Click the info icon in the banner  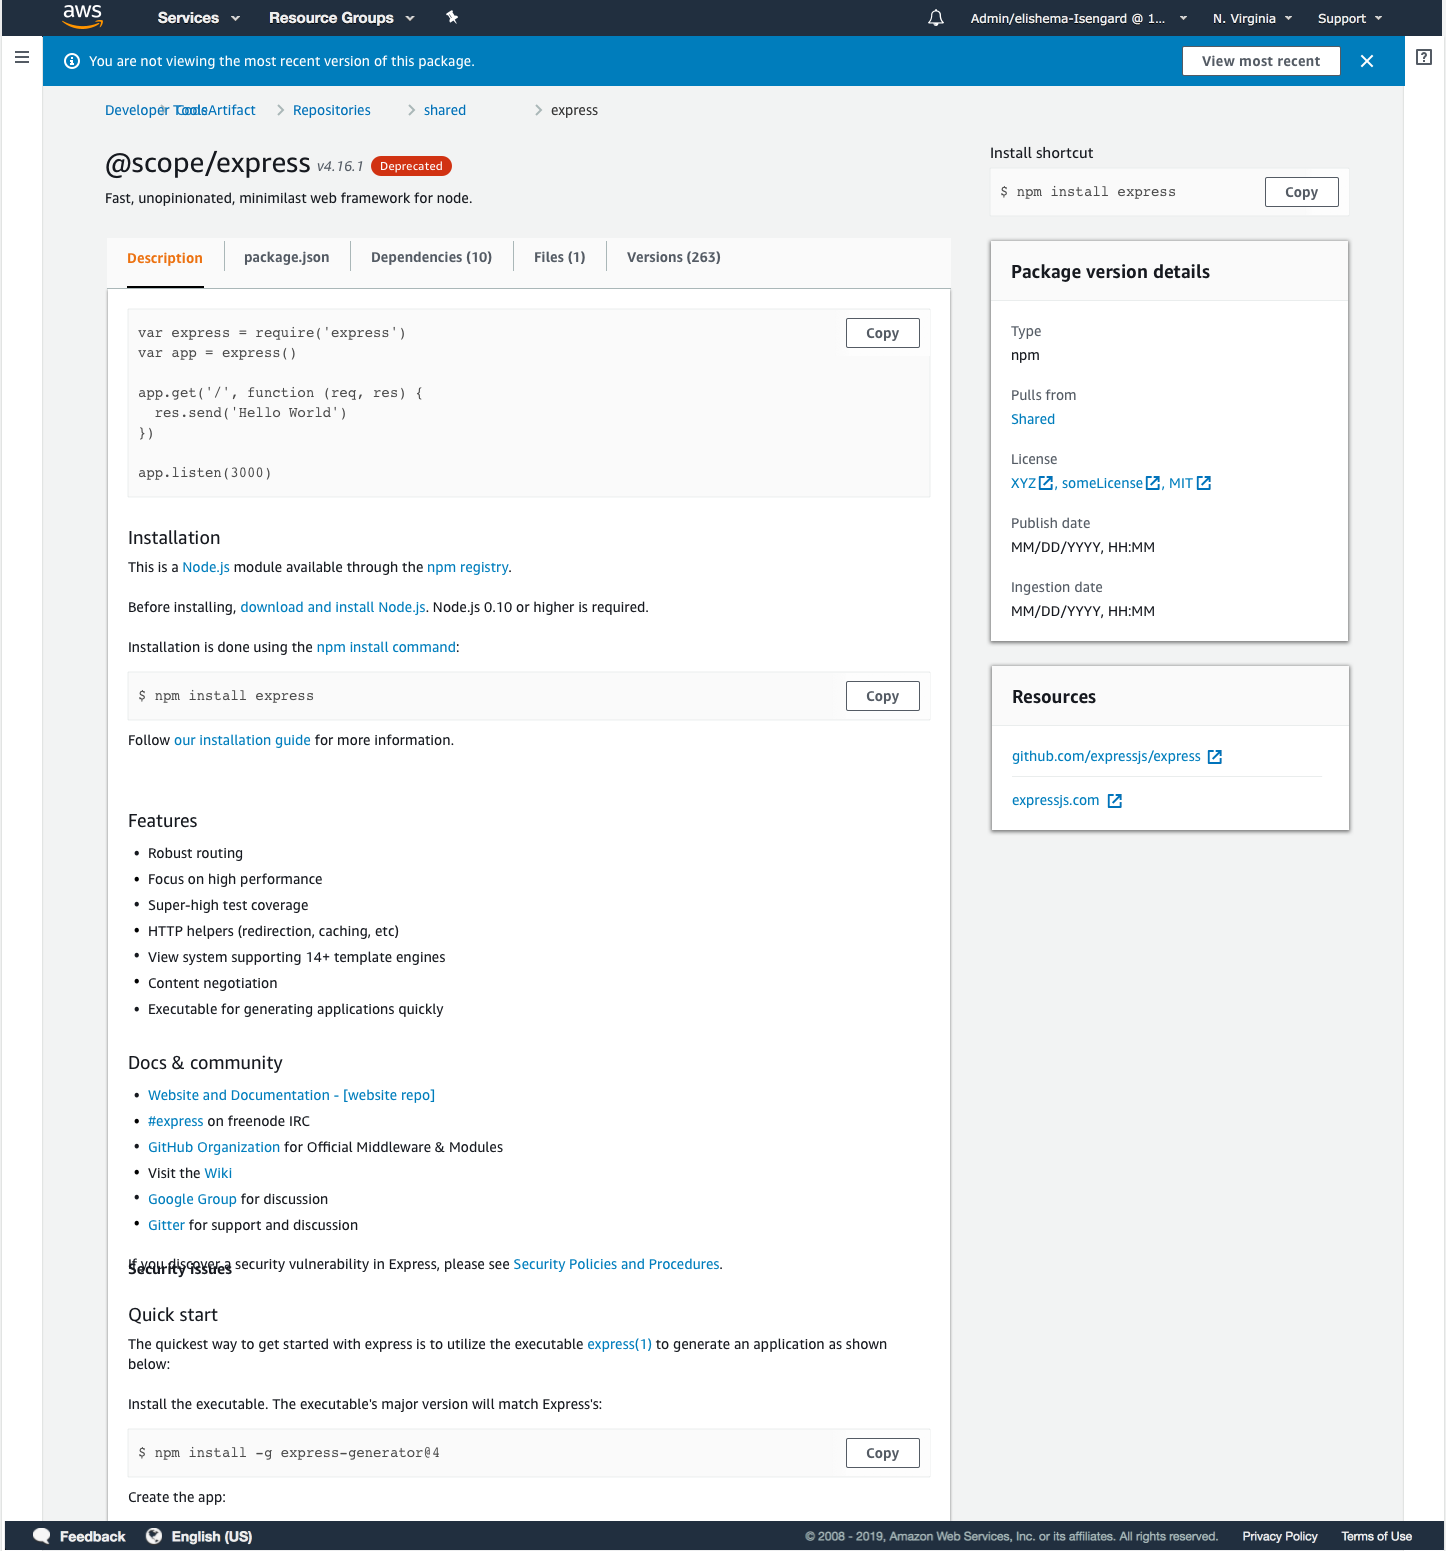click(72, 61)
